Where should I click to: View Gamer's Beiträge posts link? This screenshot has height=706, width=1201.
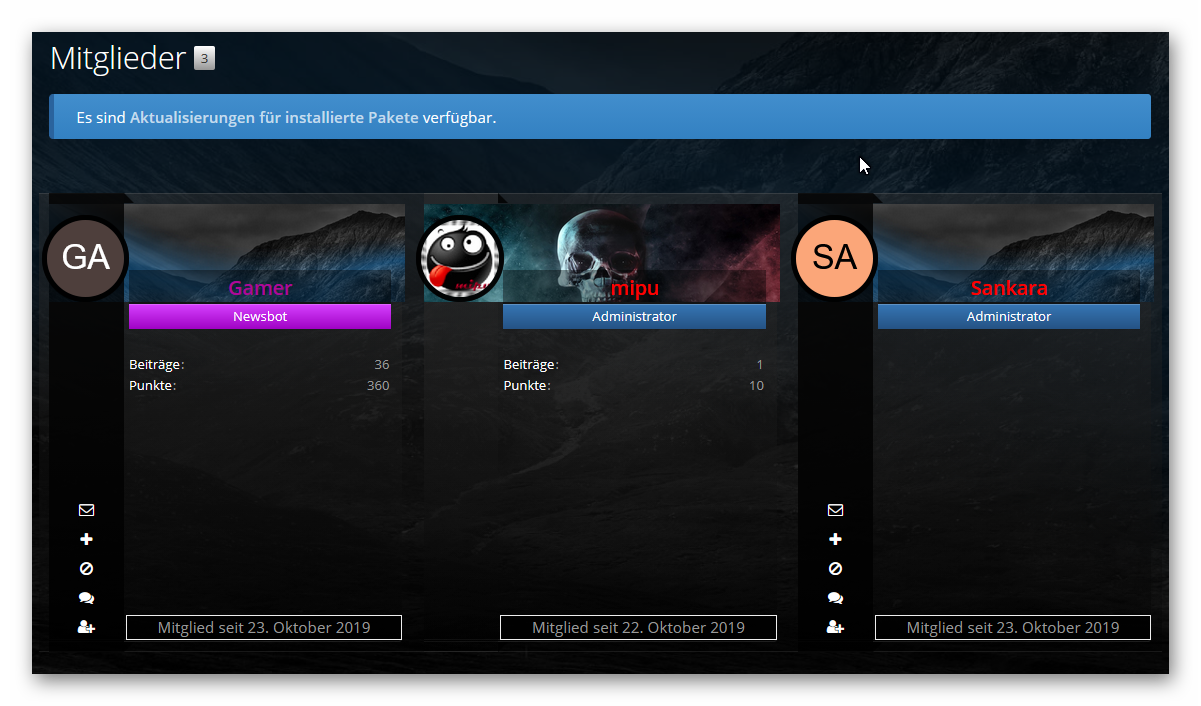(155, 365)
